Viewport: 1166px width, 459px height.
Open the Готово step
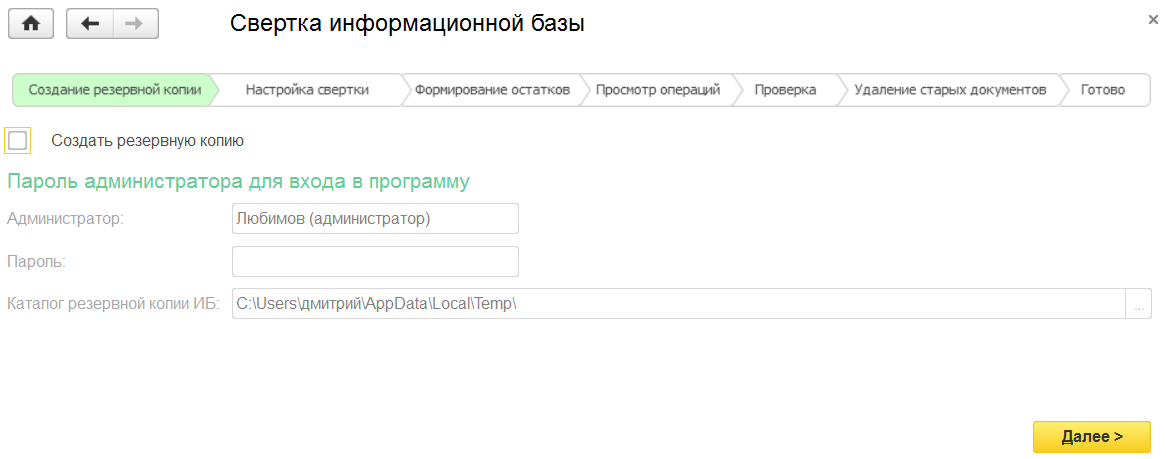pos(1102,90)
